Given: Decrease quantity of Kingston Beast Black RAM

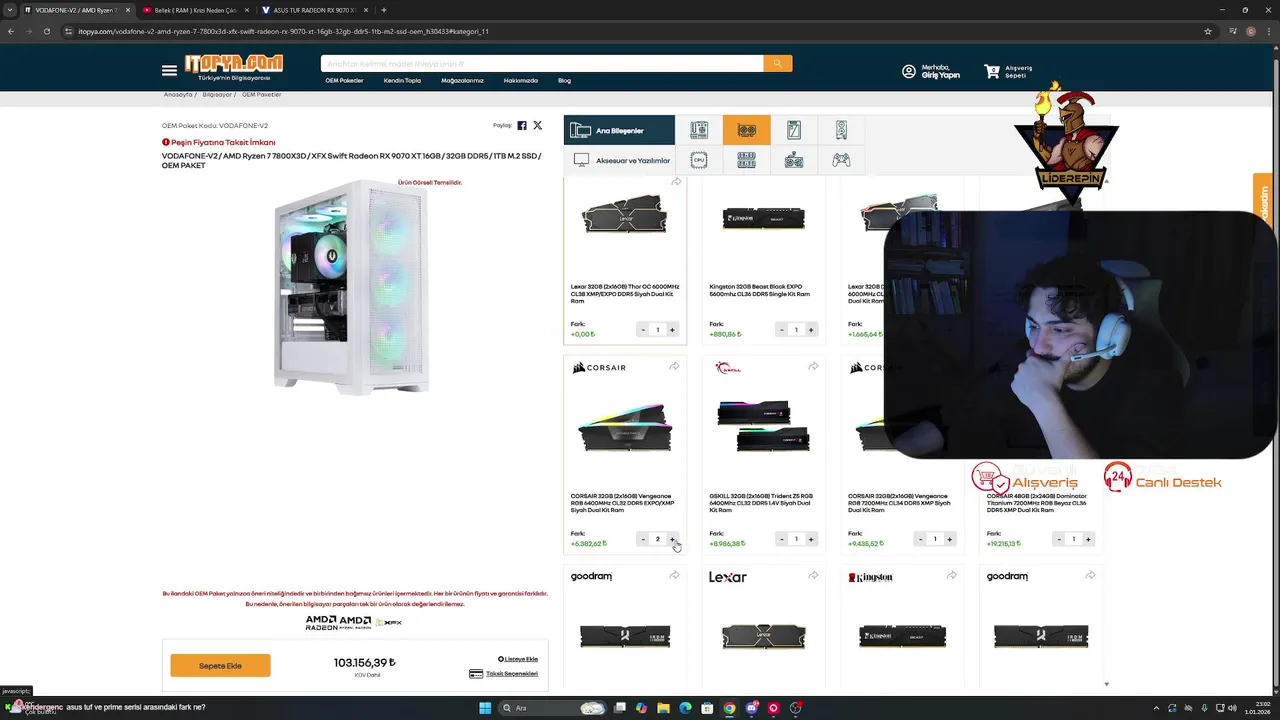Looking at the screenshot, I should tap(782, 330).
